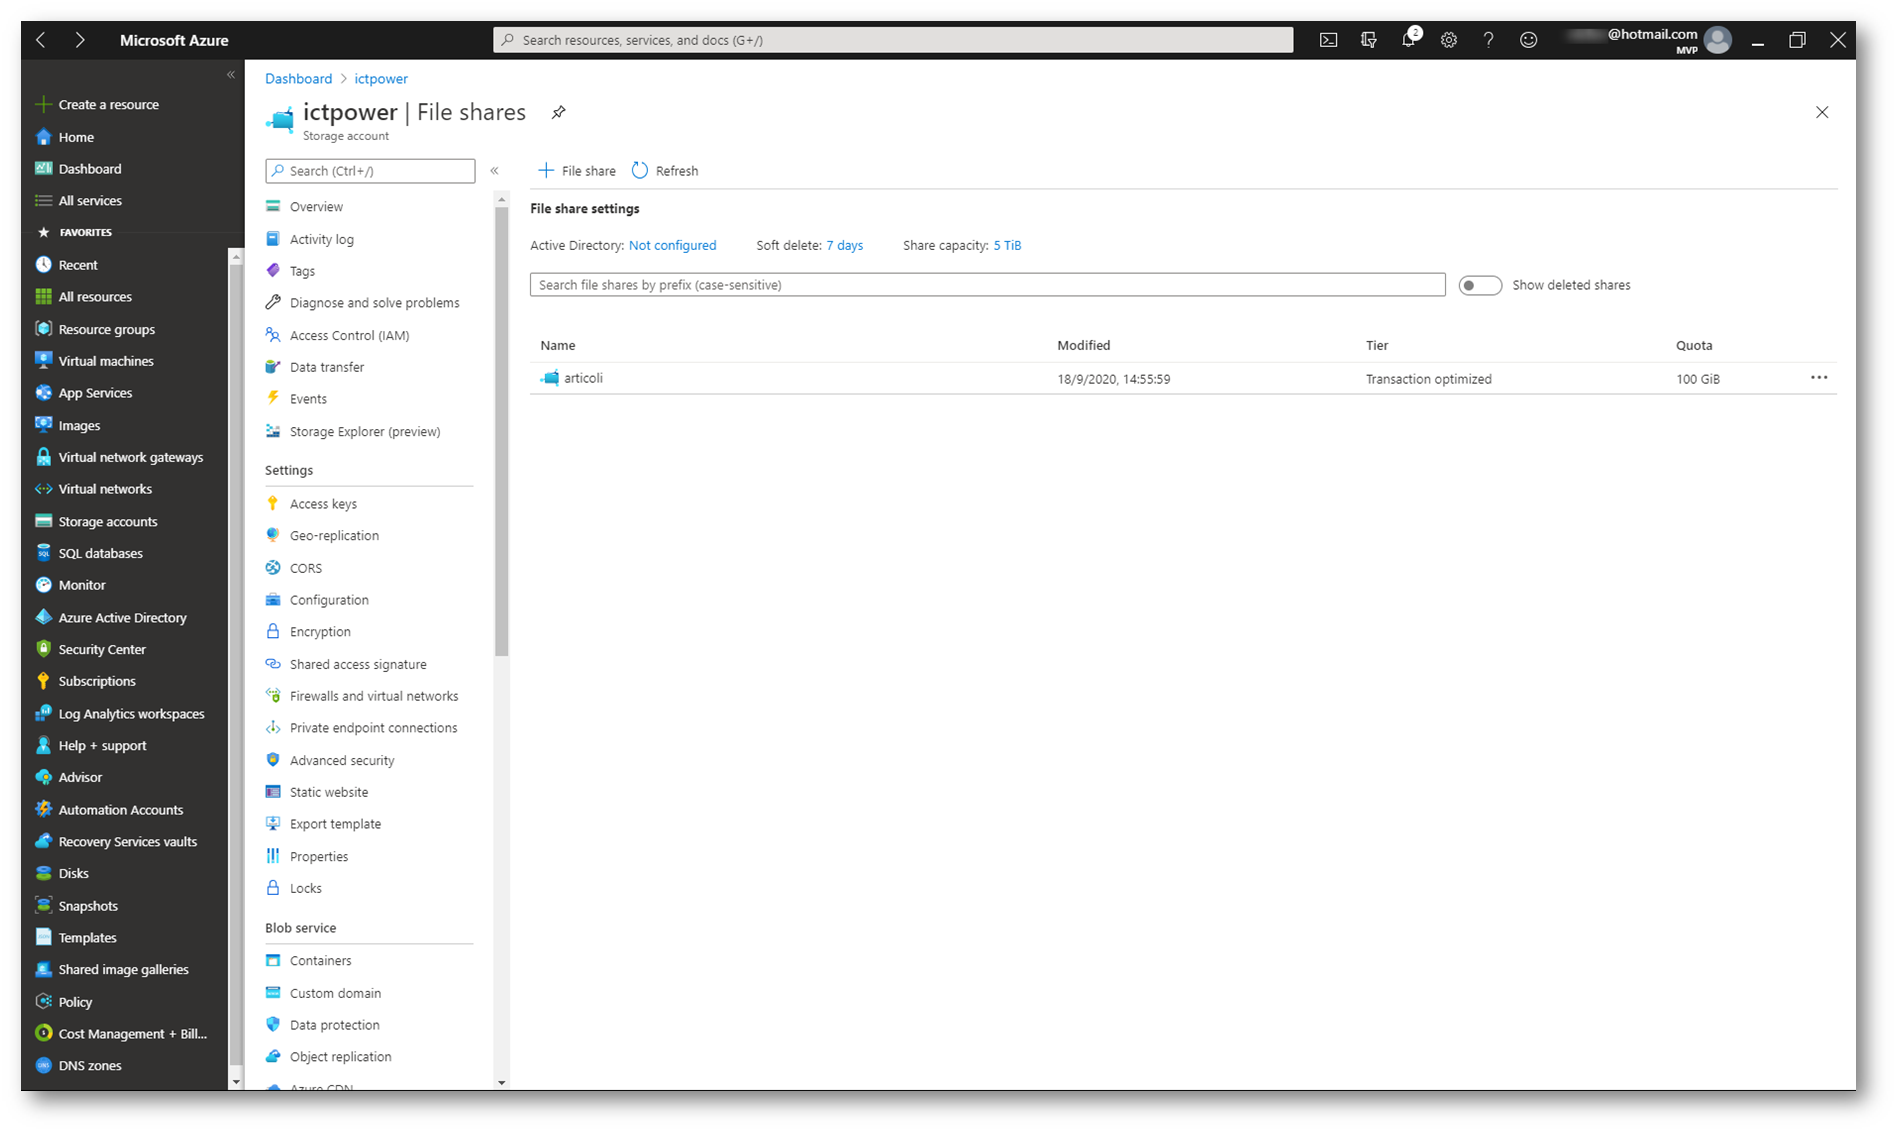Sort by Modified column header
Screen dimensions: 1898x1133
[x=1084, y=345]
